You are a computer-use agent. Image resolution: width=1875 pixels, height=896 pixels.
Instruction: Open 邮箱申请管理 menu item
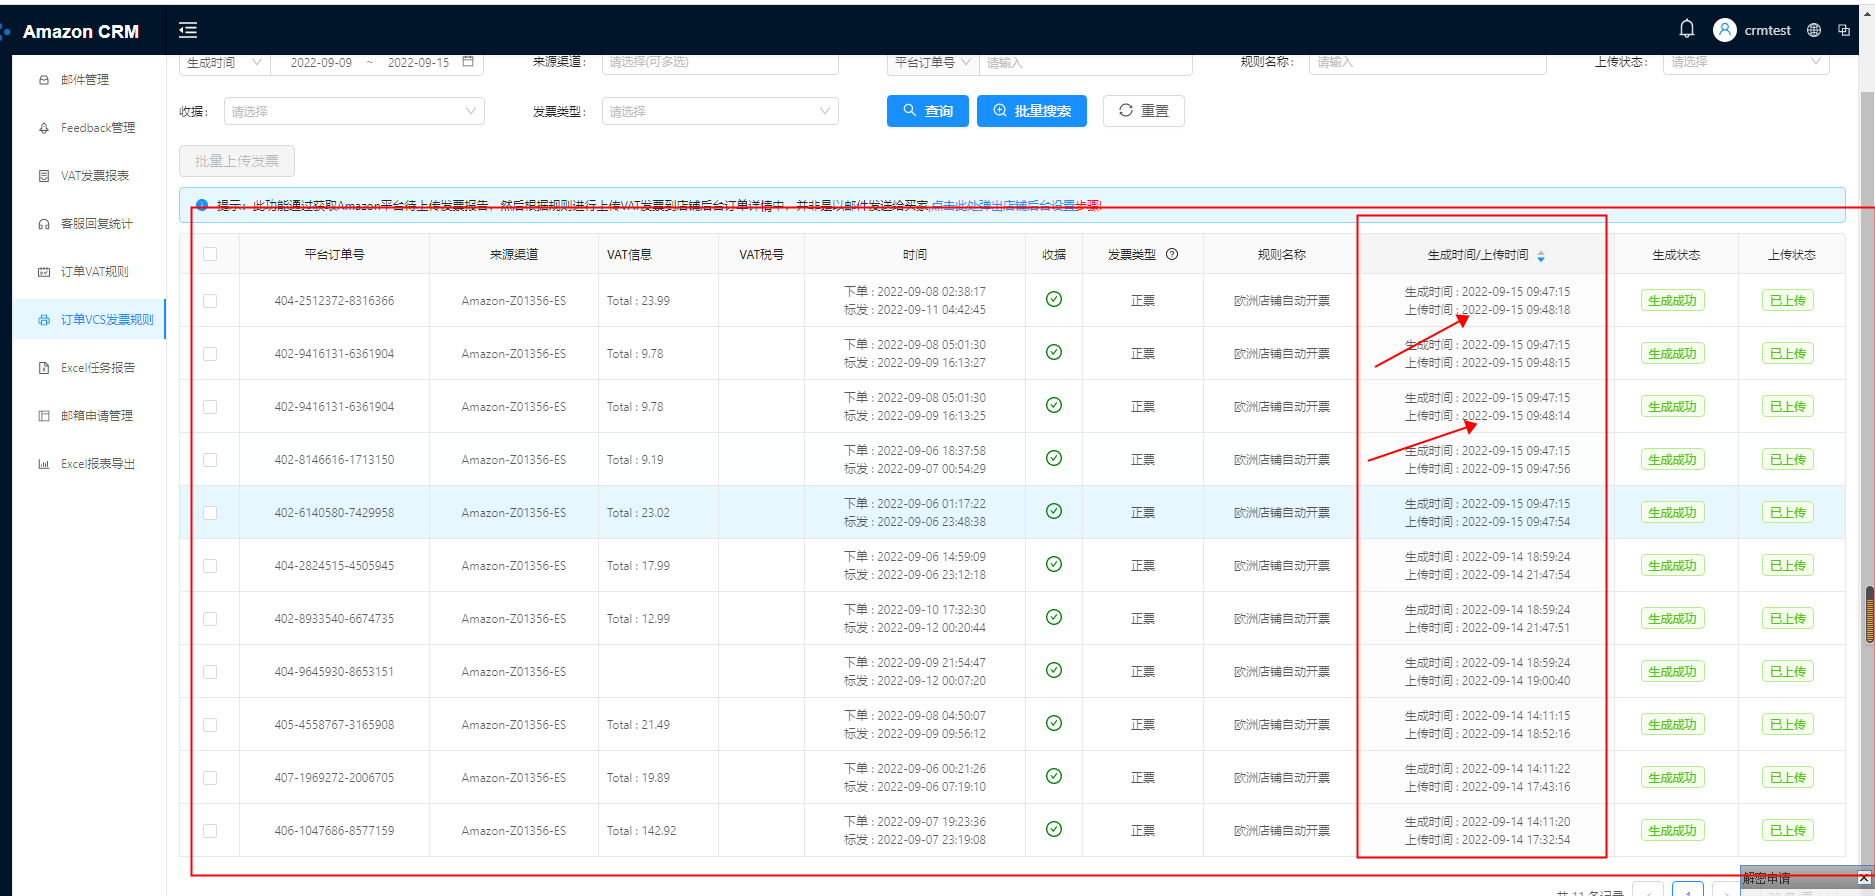point(89,416)
